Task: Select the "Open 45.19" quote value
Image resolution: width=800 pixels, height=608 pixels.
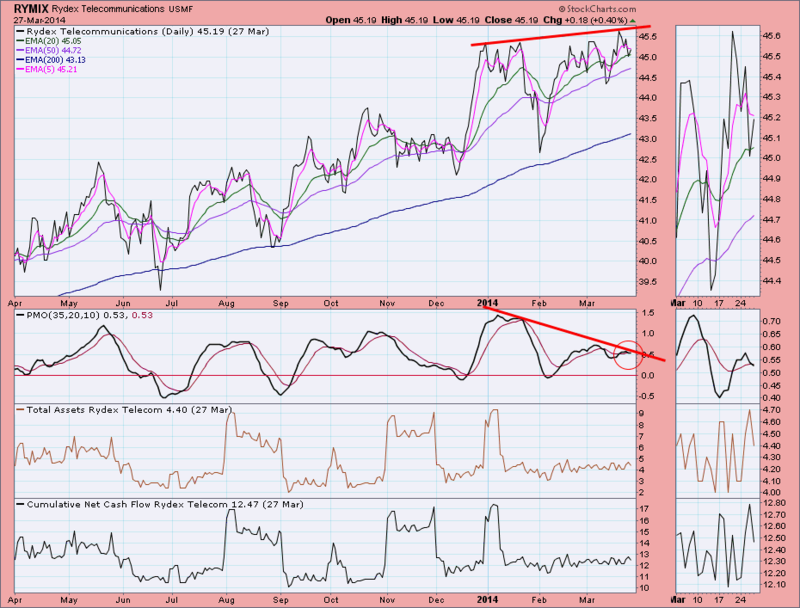Action: pyautogui.click(x=351, y=20)
